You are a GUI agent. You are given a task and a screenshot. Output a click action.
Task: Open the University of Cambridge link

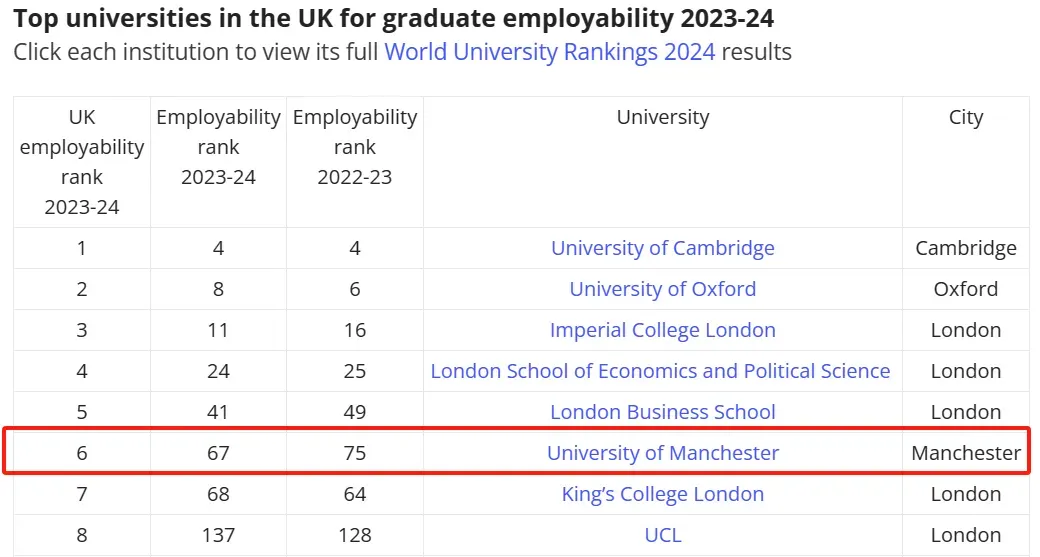tap(662, 248)
